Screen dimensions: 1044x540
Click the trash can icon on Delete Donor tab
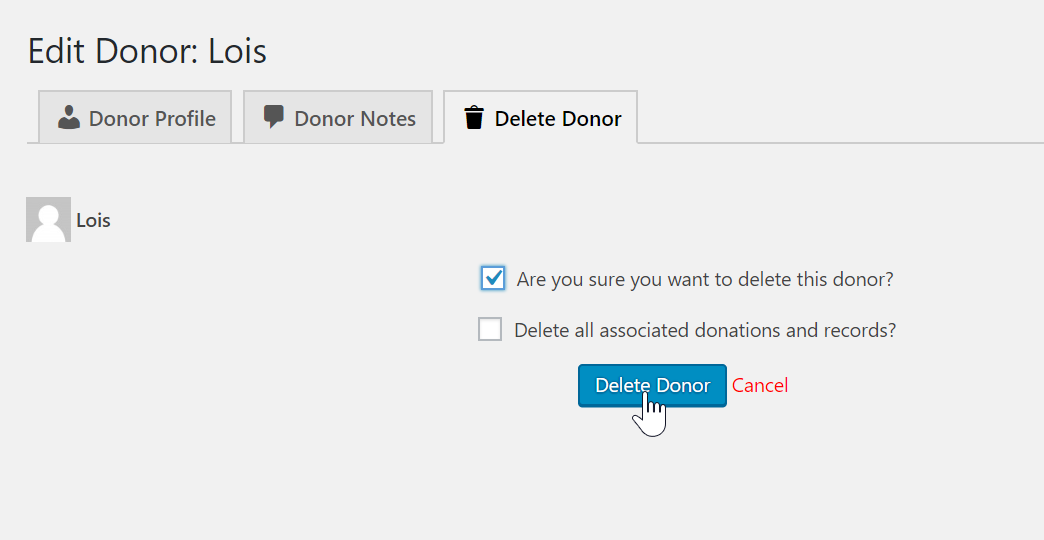(x=474, y=118)
